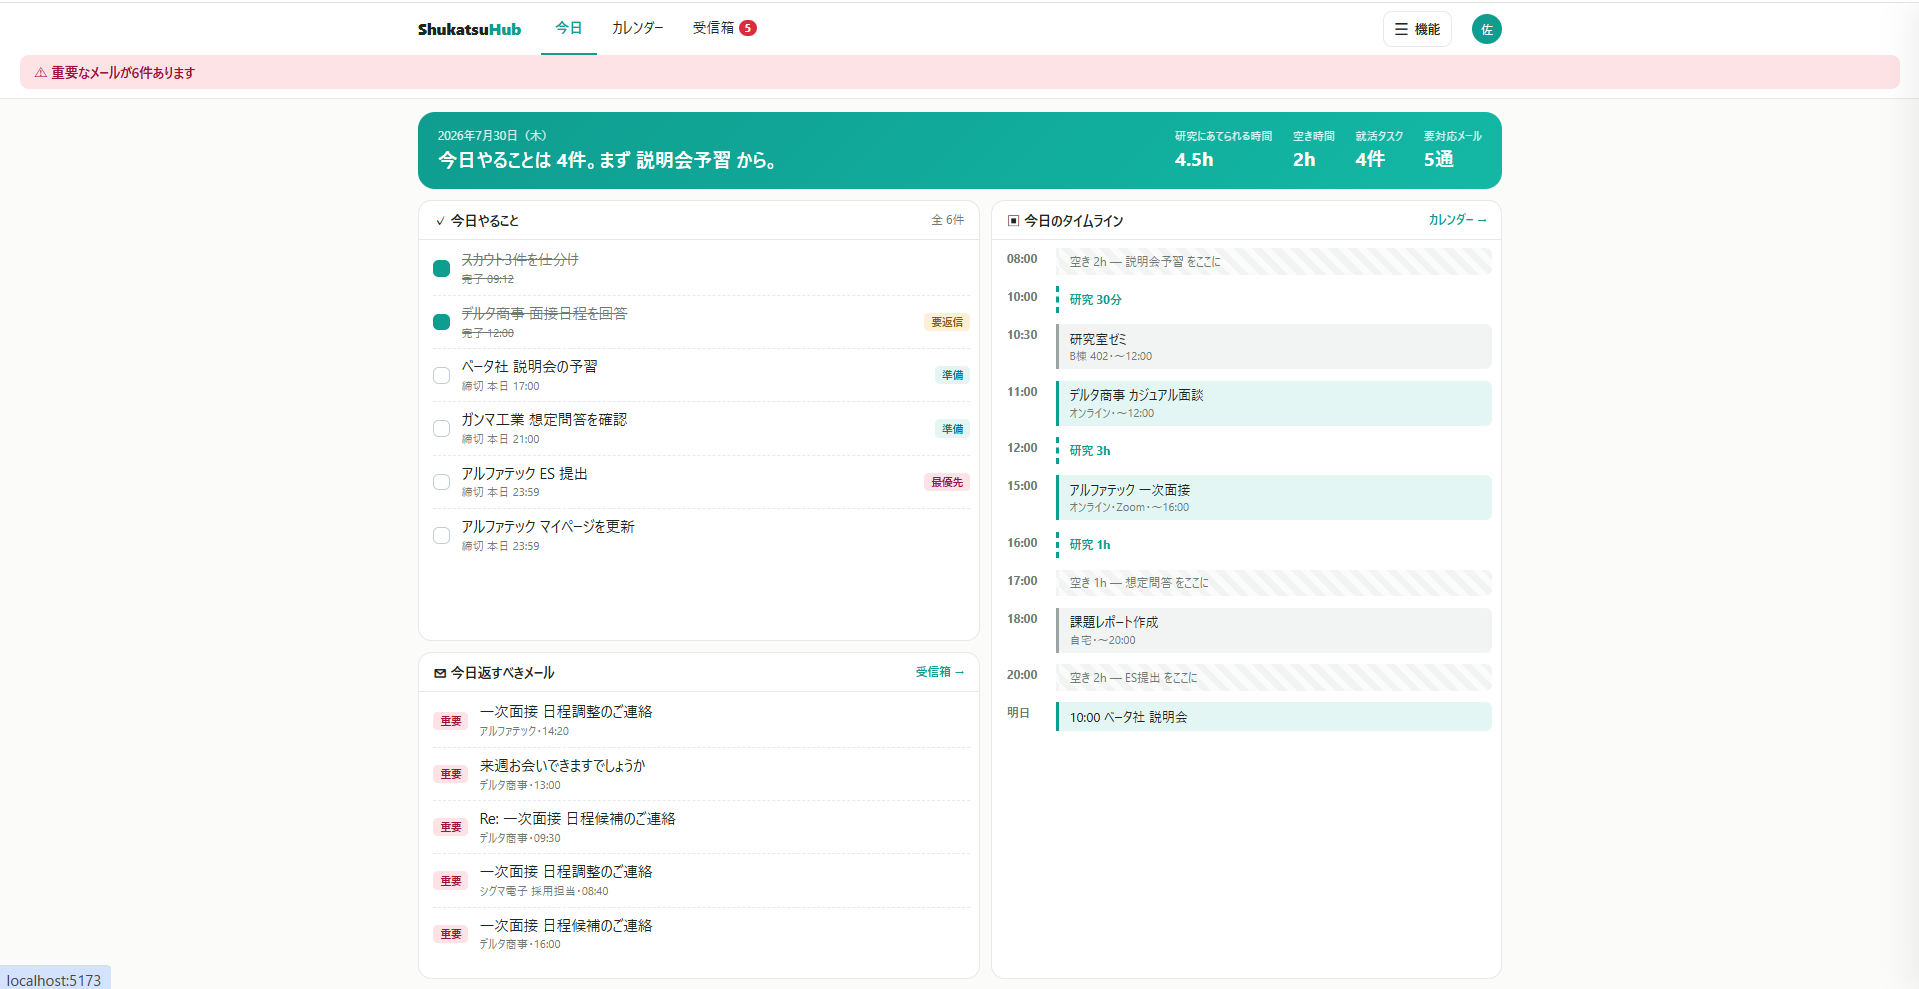This screenshot has height=989, width=1919.
Task: Uncheck the completed デルタ商事 面接日程を回答 task
Action: [x=441, y=322]
